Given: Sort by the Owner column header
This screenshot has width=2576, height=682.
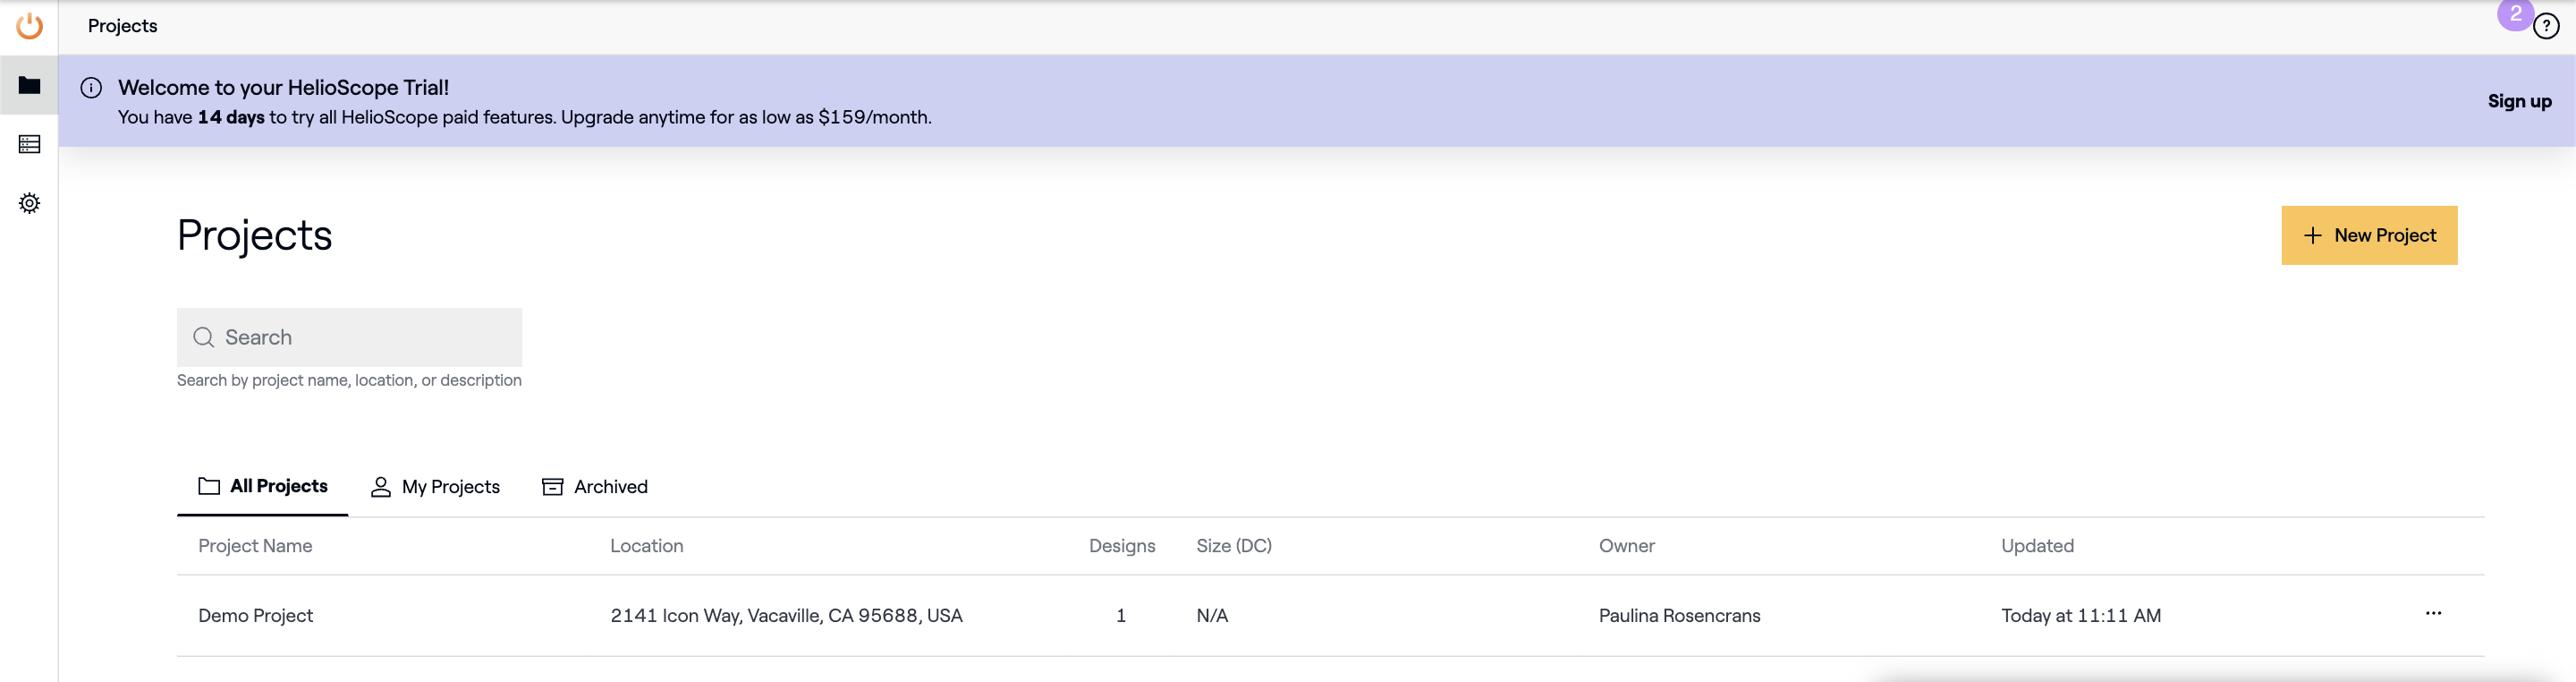Looking at the screenshot, I should pyautogui.click(x=1626, y=546).
